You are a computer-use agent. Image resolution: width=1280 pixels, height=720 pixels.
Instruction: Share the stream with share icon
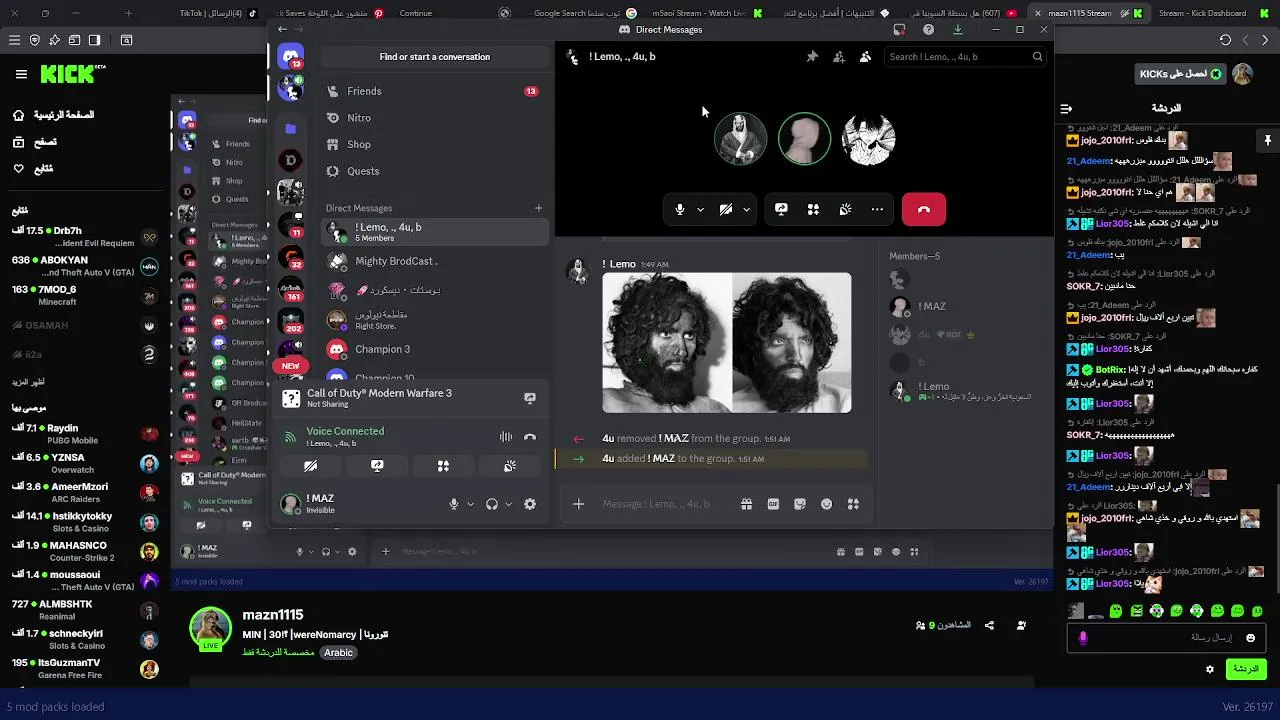(x=989, y=625)
